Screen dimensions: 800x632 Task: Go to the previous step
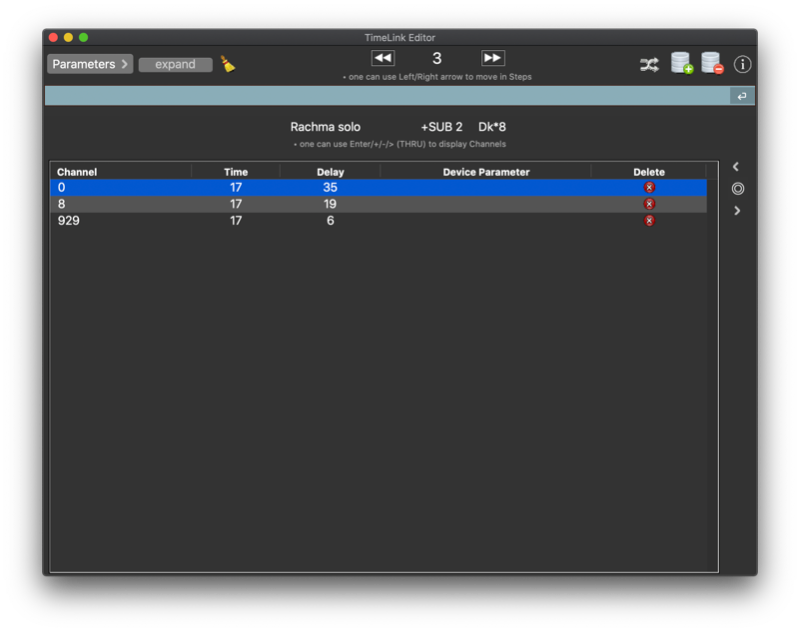tap(383, 58)
